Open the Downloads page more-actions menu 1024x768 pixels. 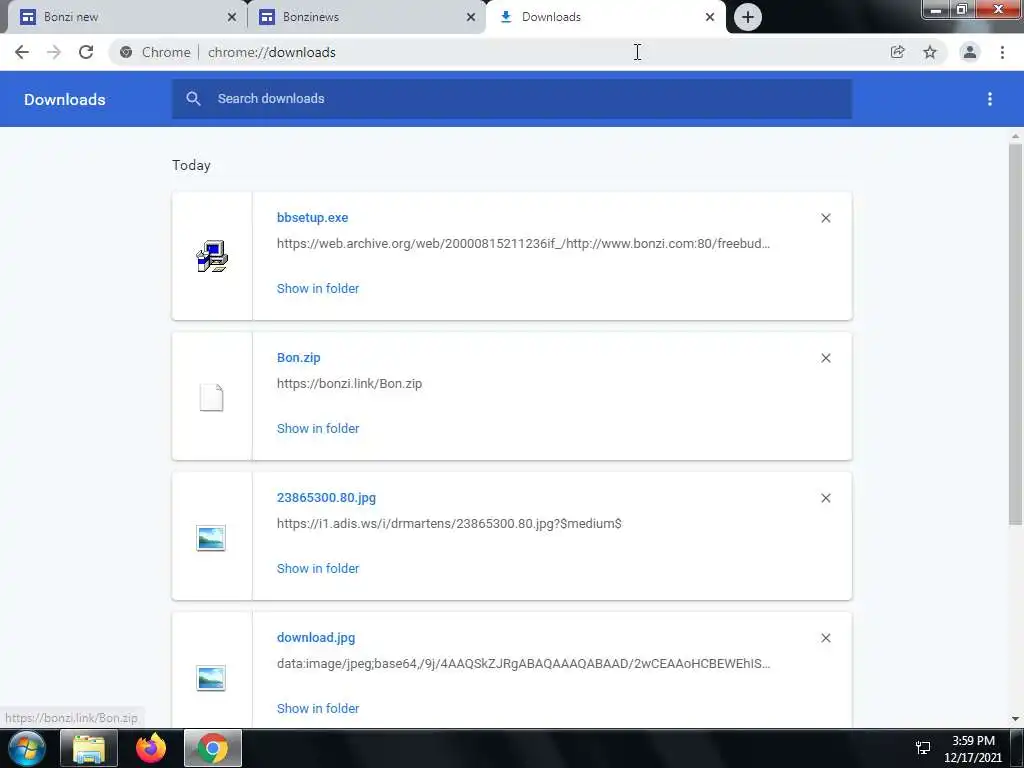coord(990,99)
